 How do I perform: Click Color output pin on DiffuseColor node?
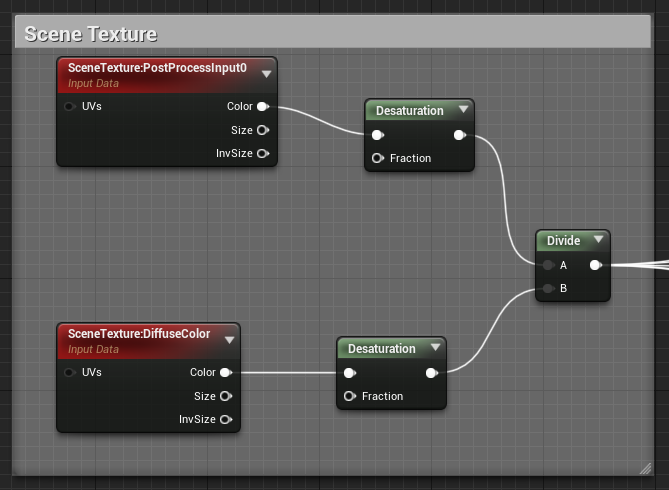pyautogui.click(x=225, y=372)
